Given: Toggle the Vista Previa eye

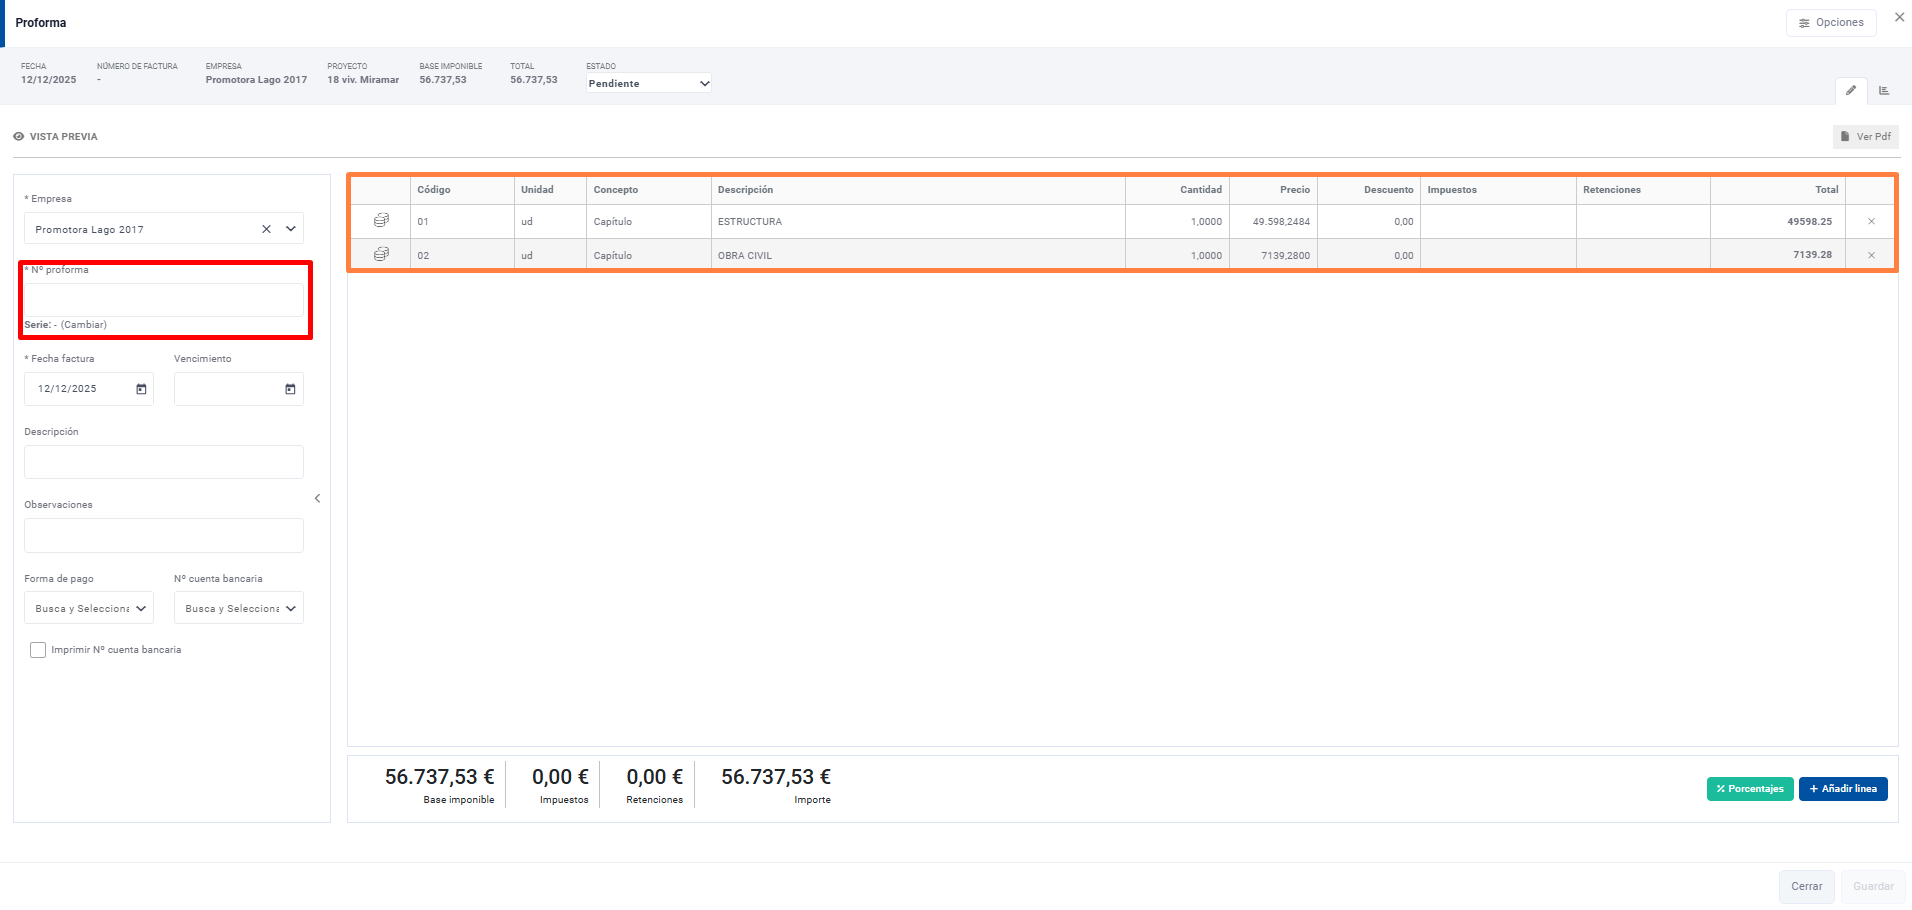Looking at the screenshot, I should tap(19, 137).
